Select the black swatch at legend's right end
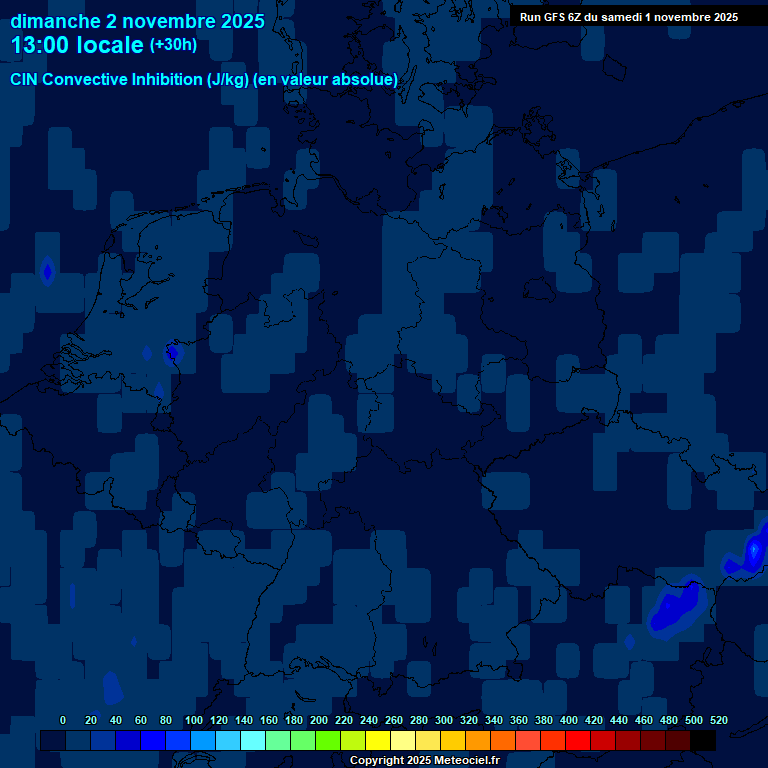This screenshot has width=768, height=768. pos(703,740)
